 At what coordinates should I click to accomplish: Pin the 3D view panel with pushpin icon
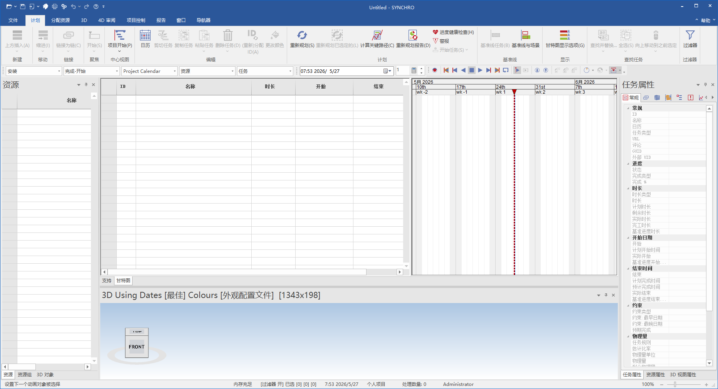point(606,295)
